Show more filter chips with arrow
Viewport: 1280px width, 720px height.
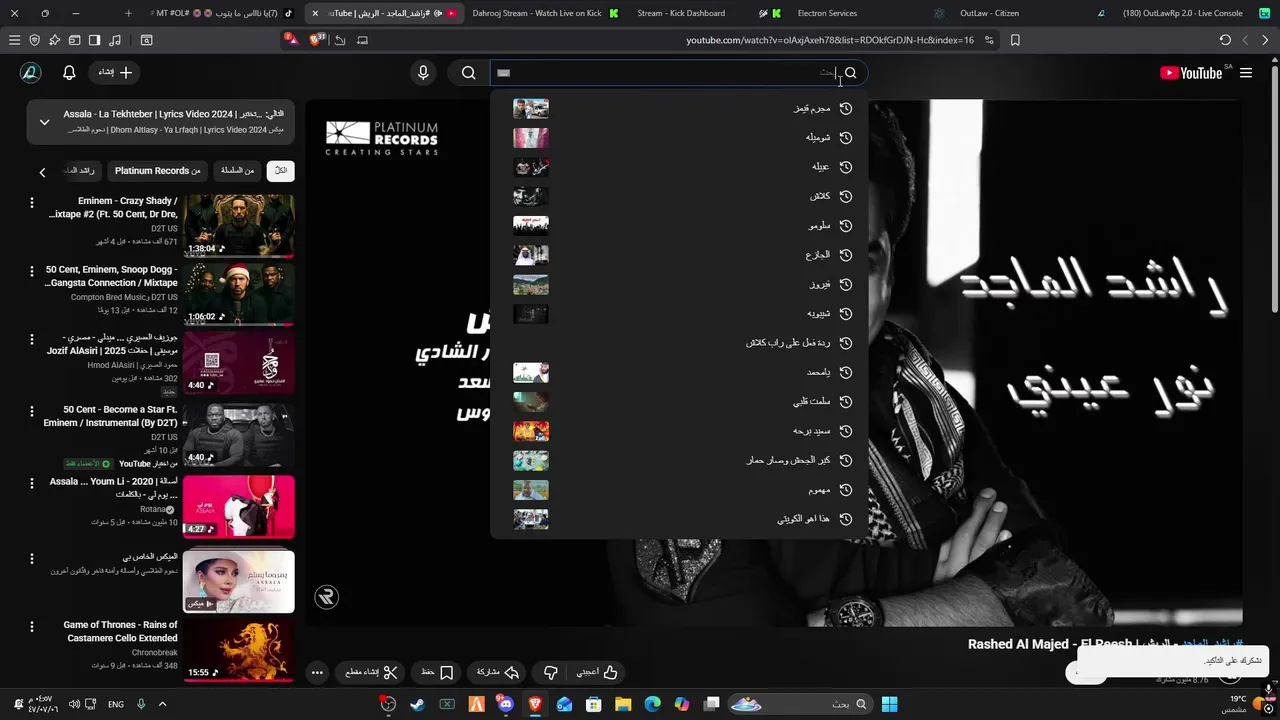coord(42,172)
